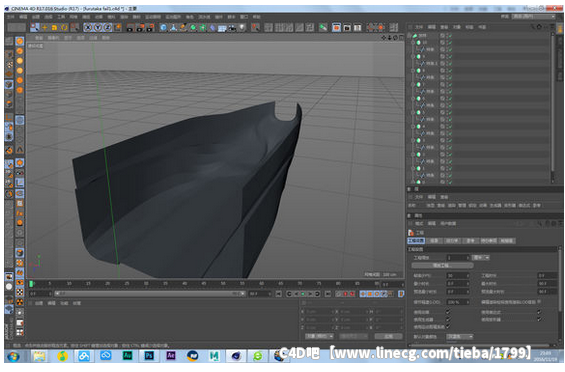
Task: Click the green Play forwards button
Action: point(303,294)
